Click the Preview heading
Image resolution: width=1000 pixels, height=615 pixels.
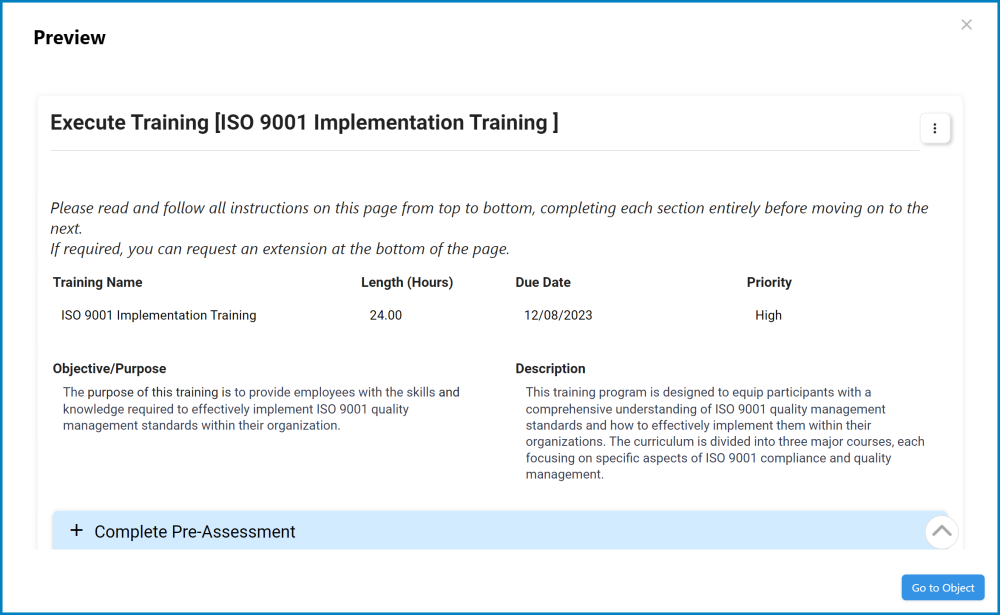pos(69,37)
